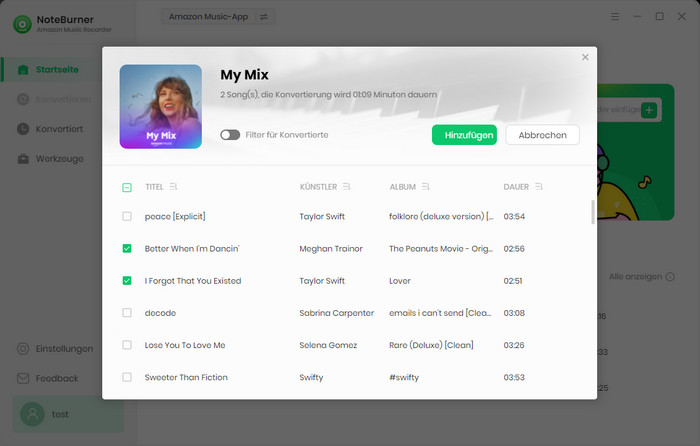Click album #swifty
Image resolution: width=700 pixels, height=446 pixels.
coord(404,377)
